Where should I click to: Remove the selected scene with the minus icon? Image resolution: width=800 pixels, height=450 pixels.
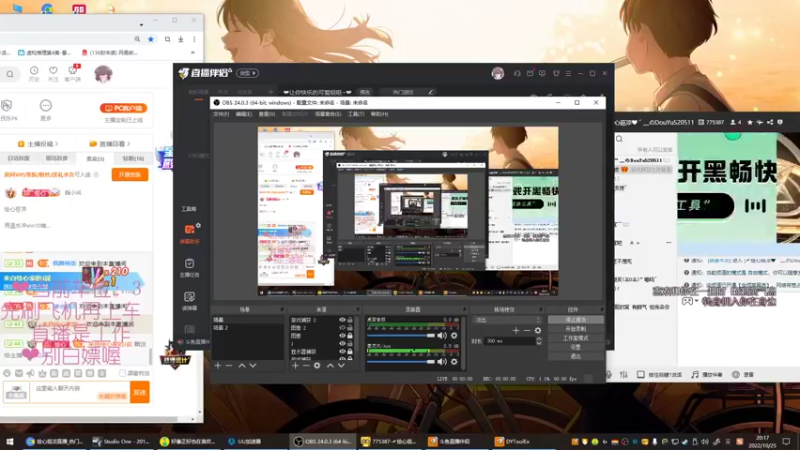pyautogui.click(x=229, y=366)
